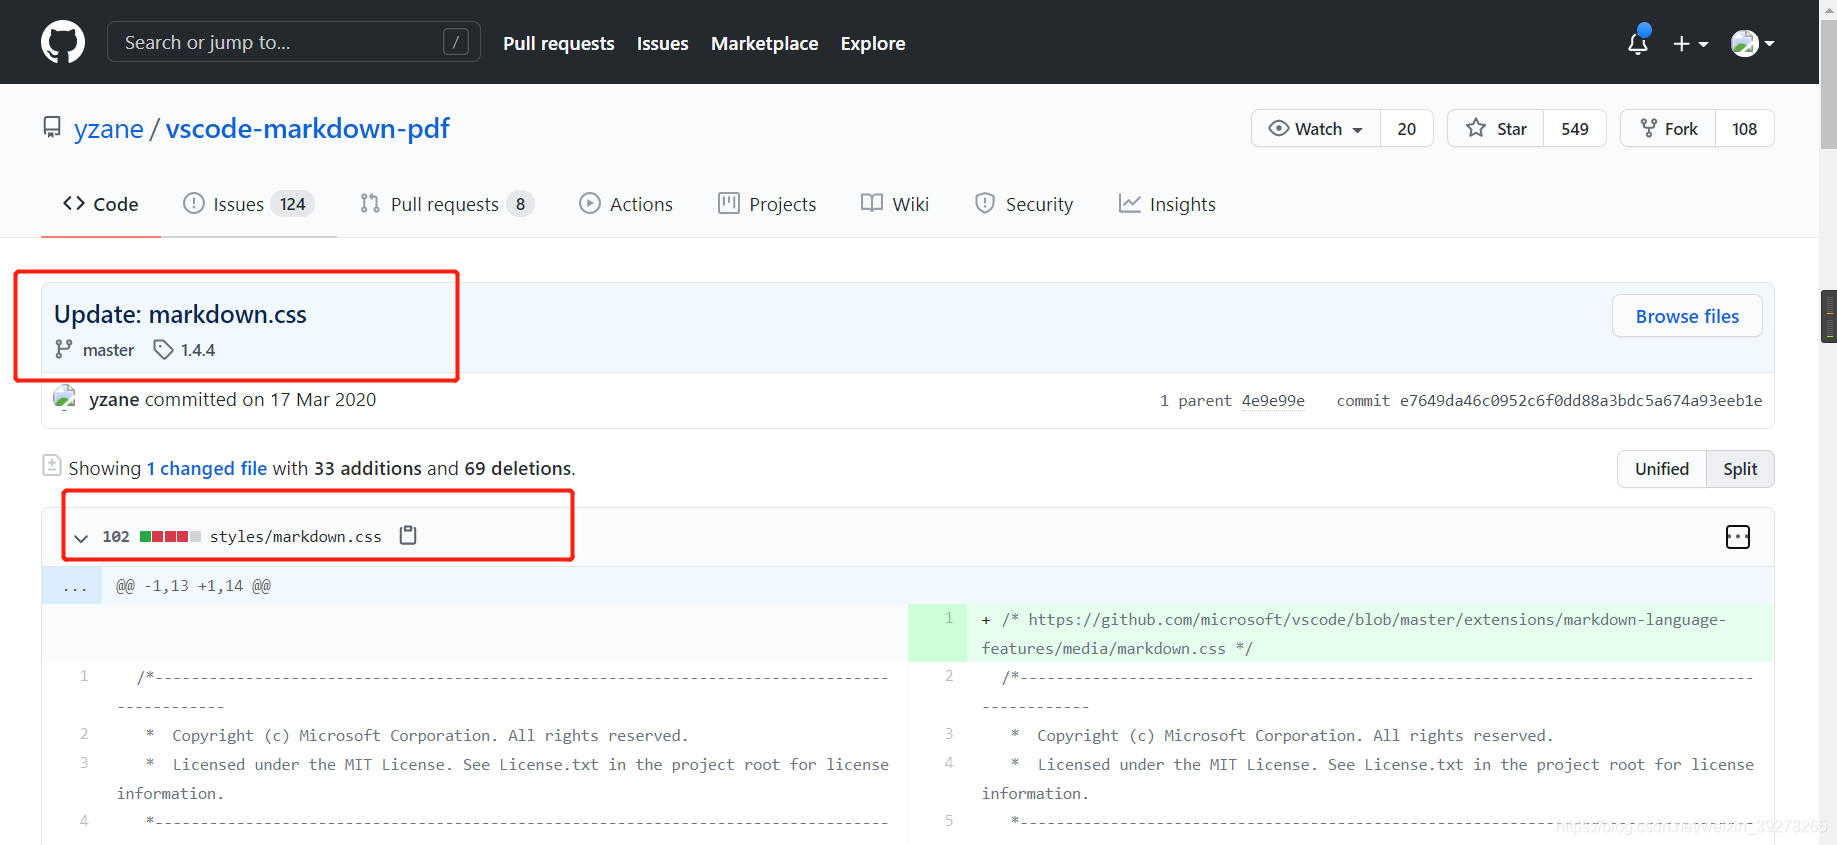Collapse the styles/markdown.css diff
1837x845 pixels.
(x=81, y=537)
